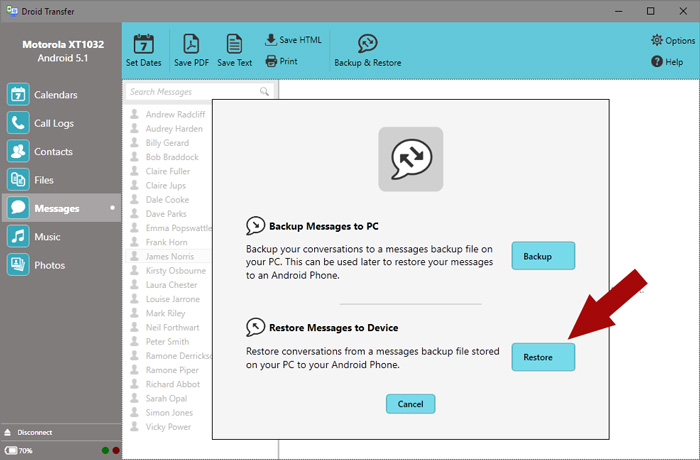This screenshot has width=700, height=460.
Task: Open the Help question mark
Action: click(x=667, y=62)
